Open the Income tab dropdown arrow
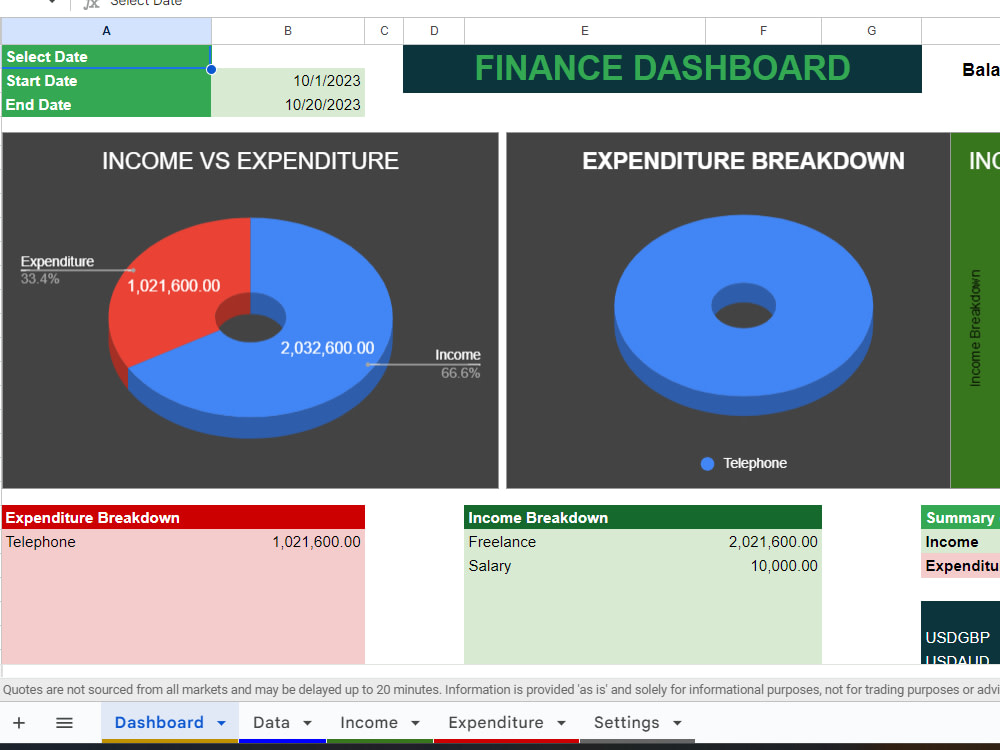The image size is (1000, 750). pos(415,723)
